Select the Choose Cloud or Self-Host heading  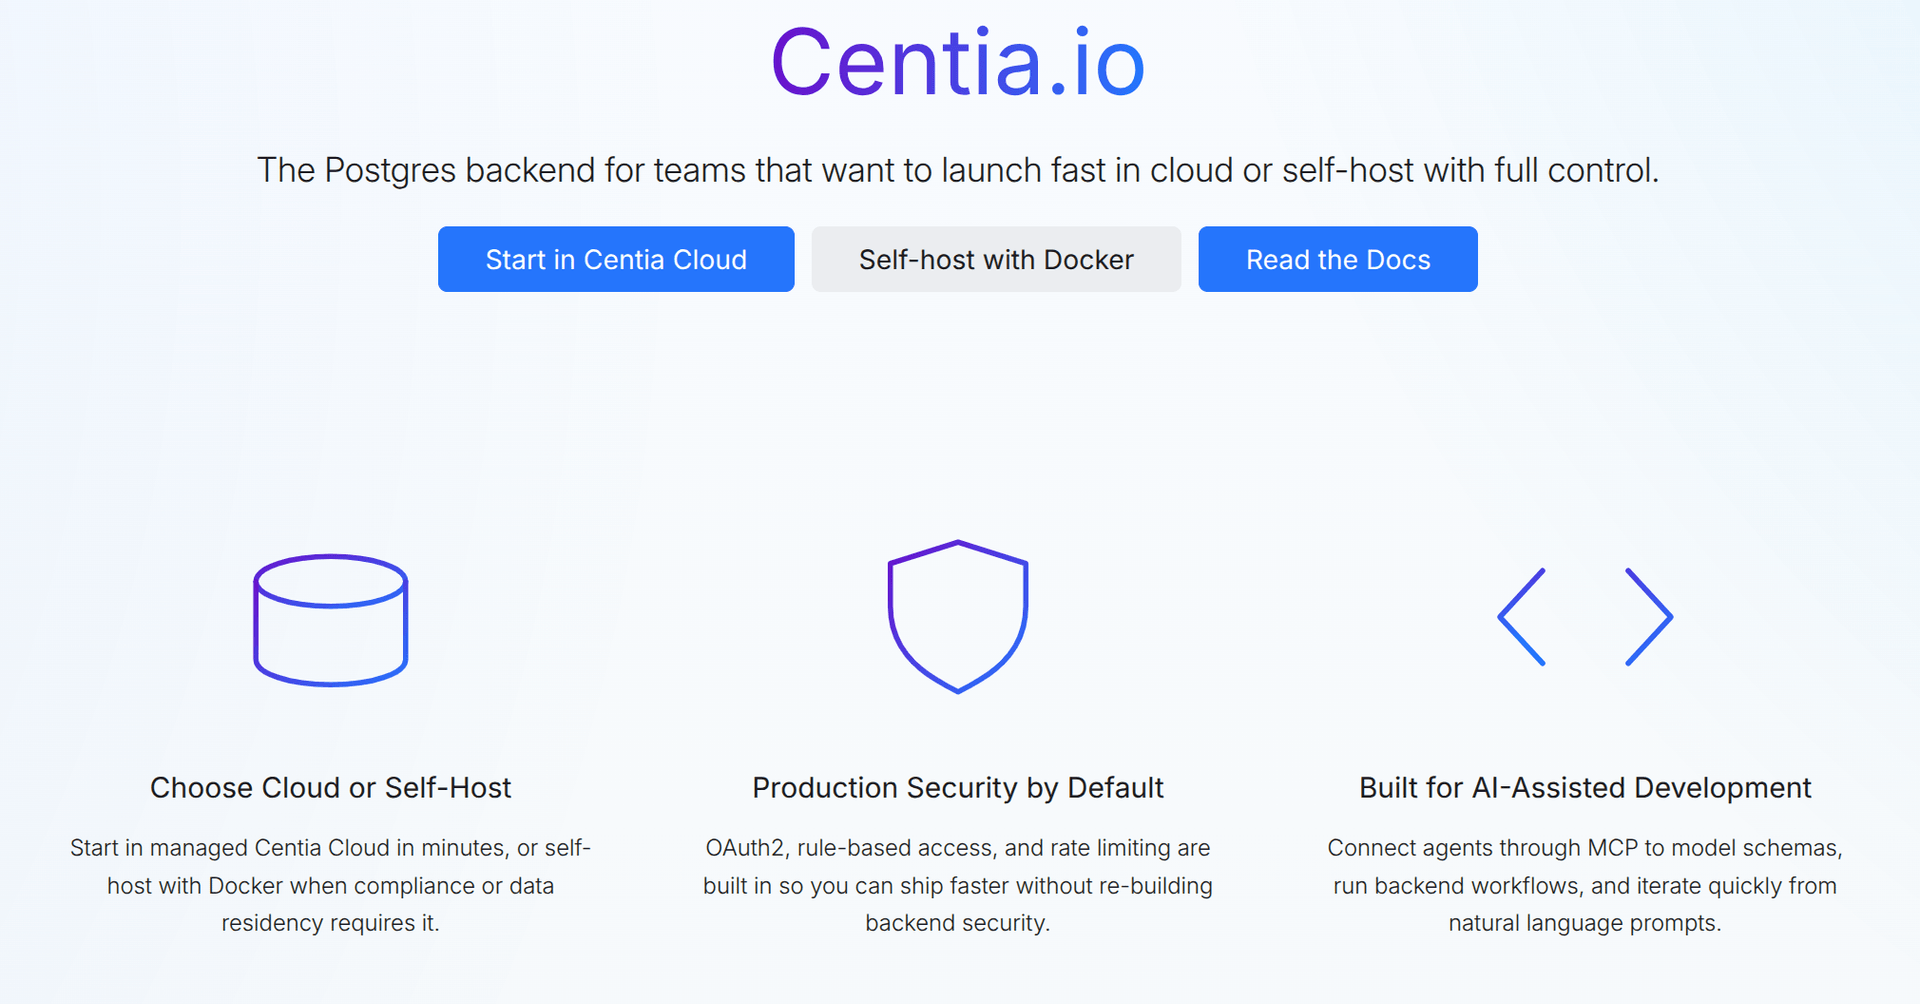[330, 788]
